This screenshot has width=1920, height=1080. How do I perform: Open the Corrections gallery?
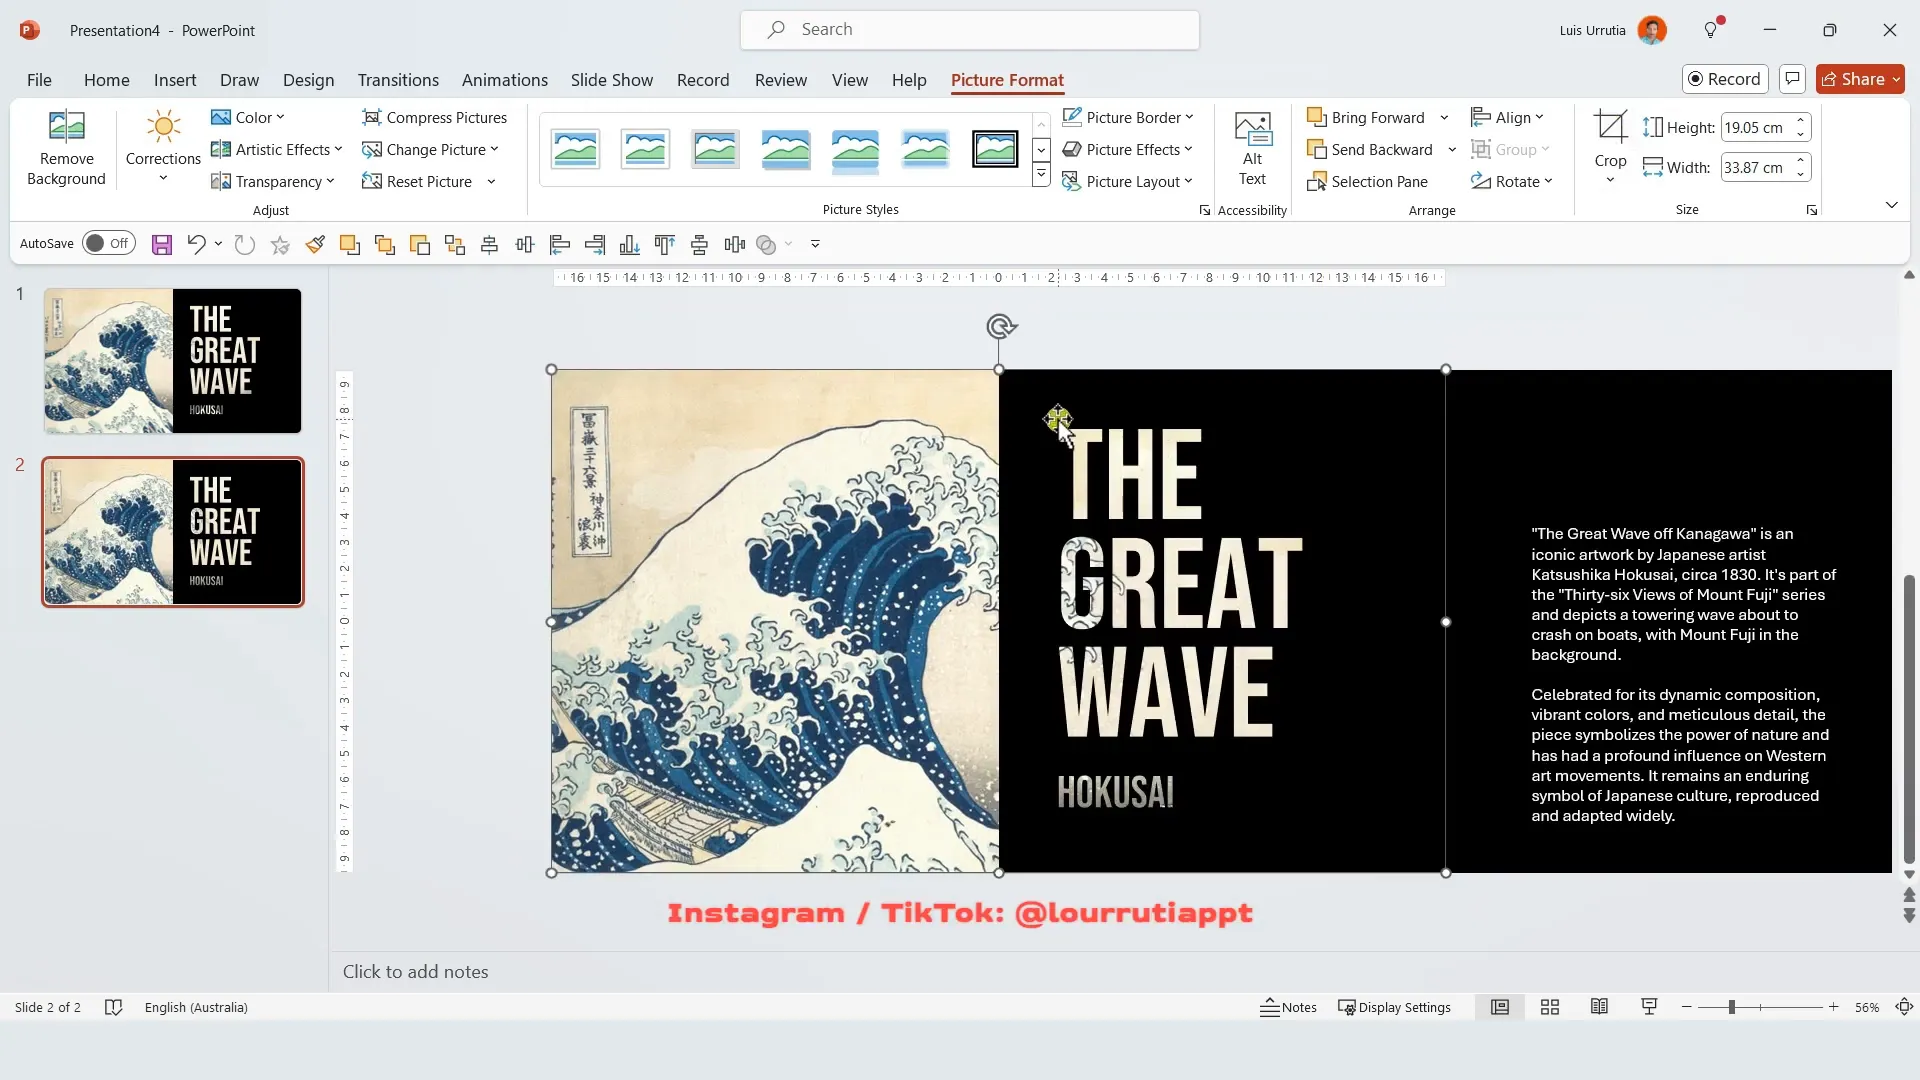point(163,148)
